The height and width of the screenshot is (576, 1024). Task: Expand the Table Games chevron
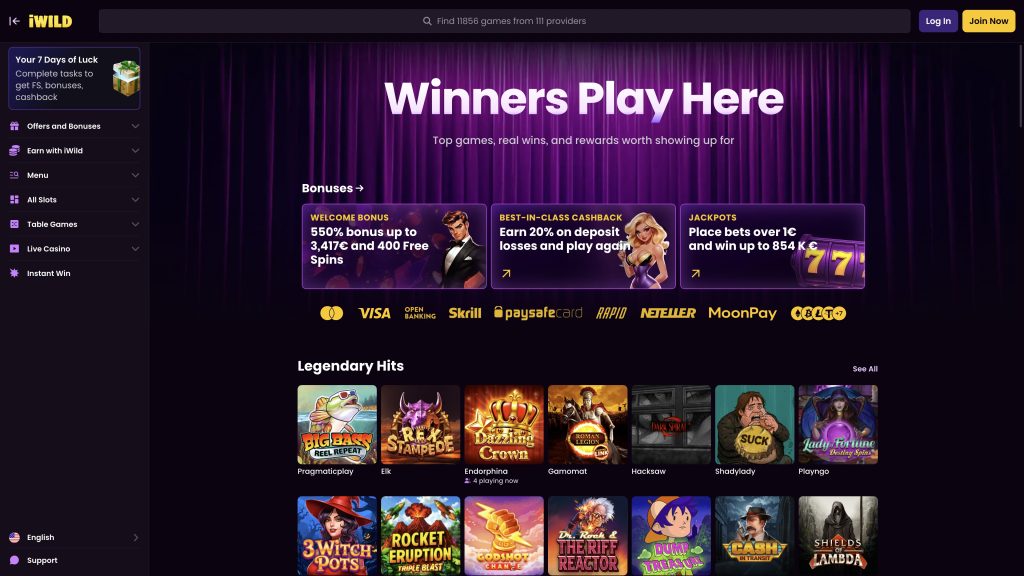pyautogui.click(x=135, y=224)
